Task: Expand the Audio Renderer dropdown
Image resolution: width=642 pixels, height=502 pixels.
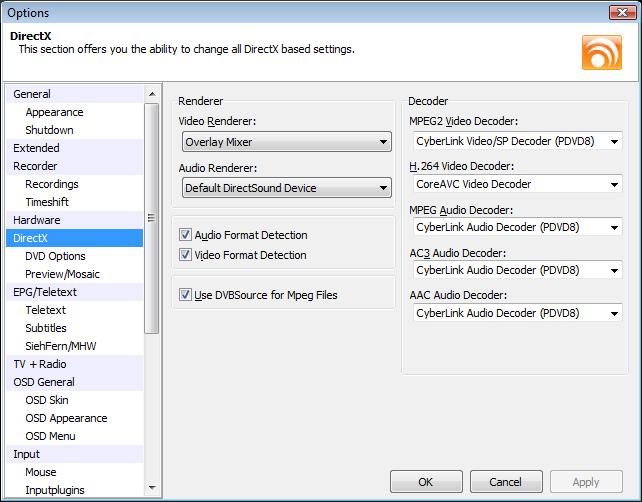Action: (x=285, y=187)
